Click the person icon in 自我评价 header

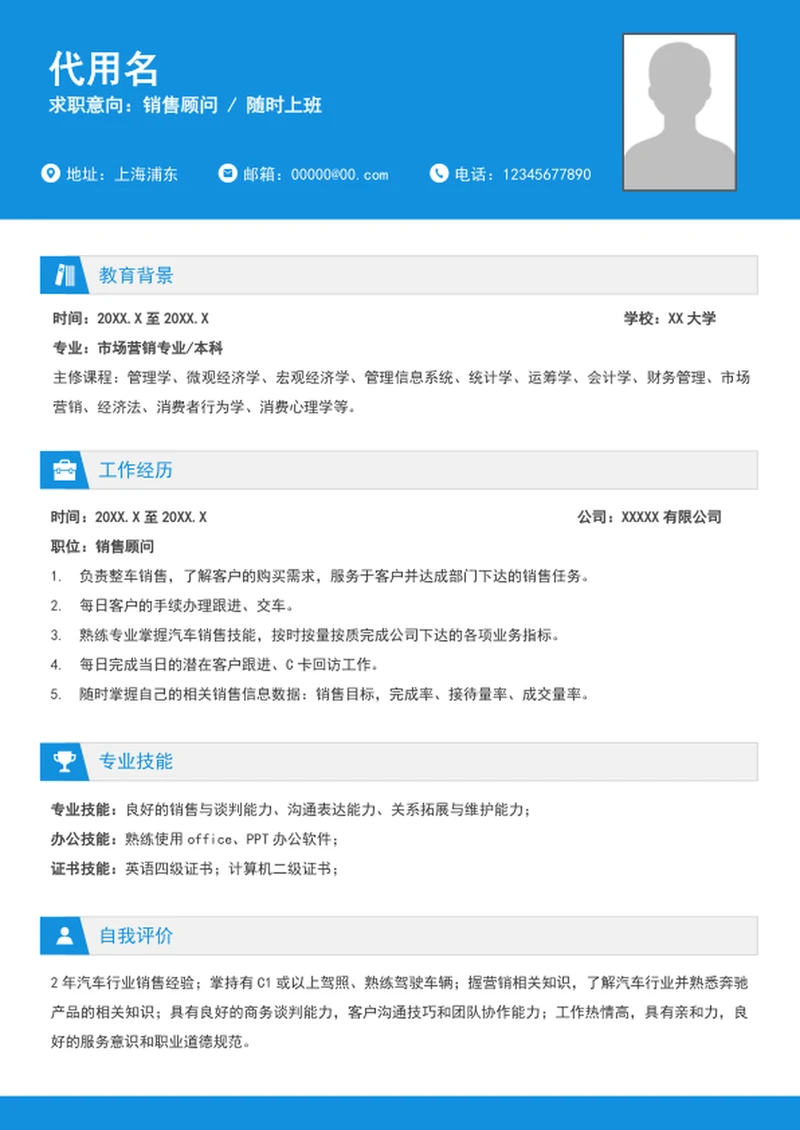[65, 935]
